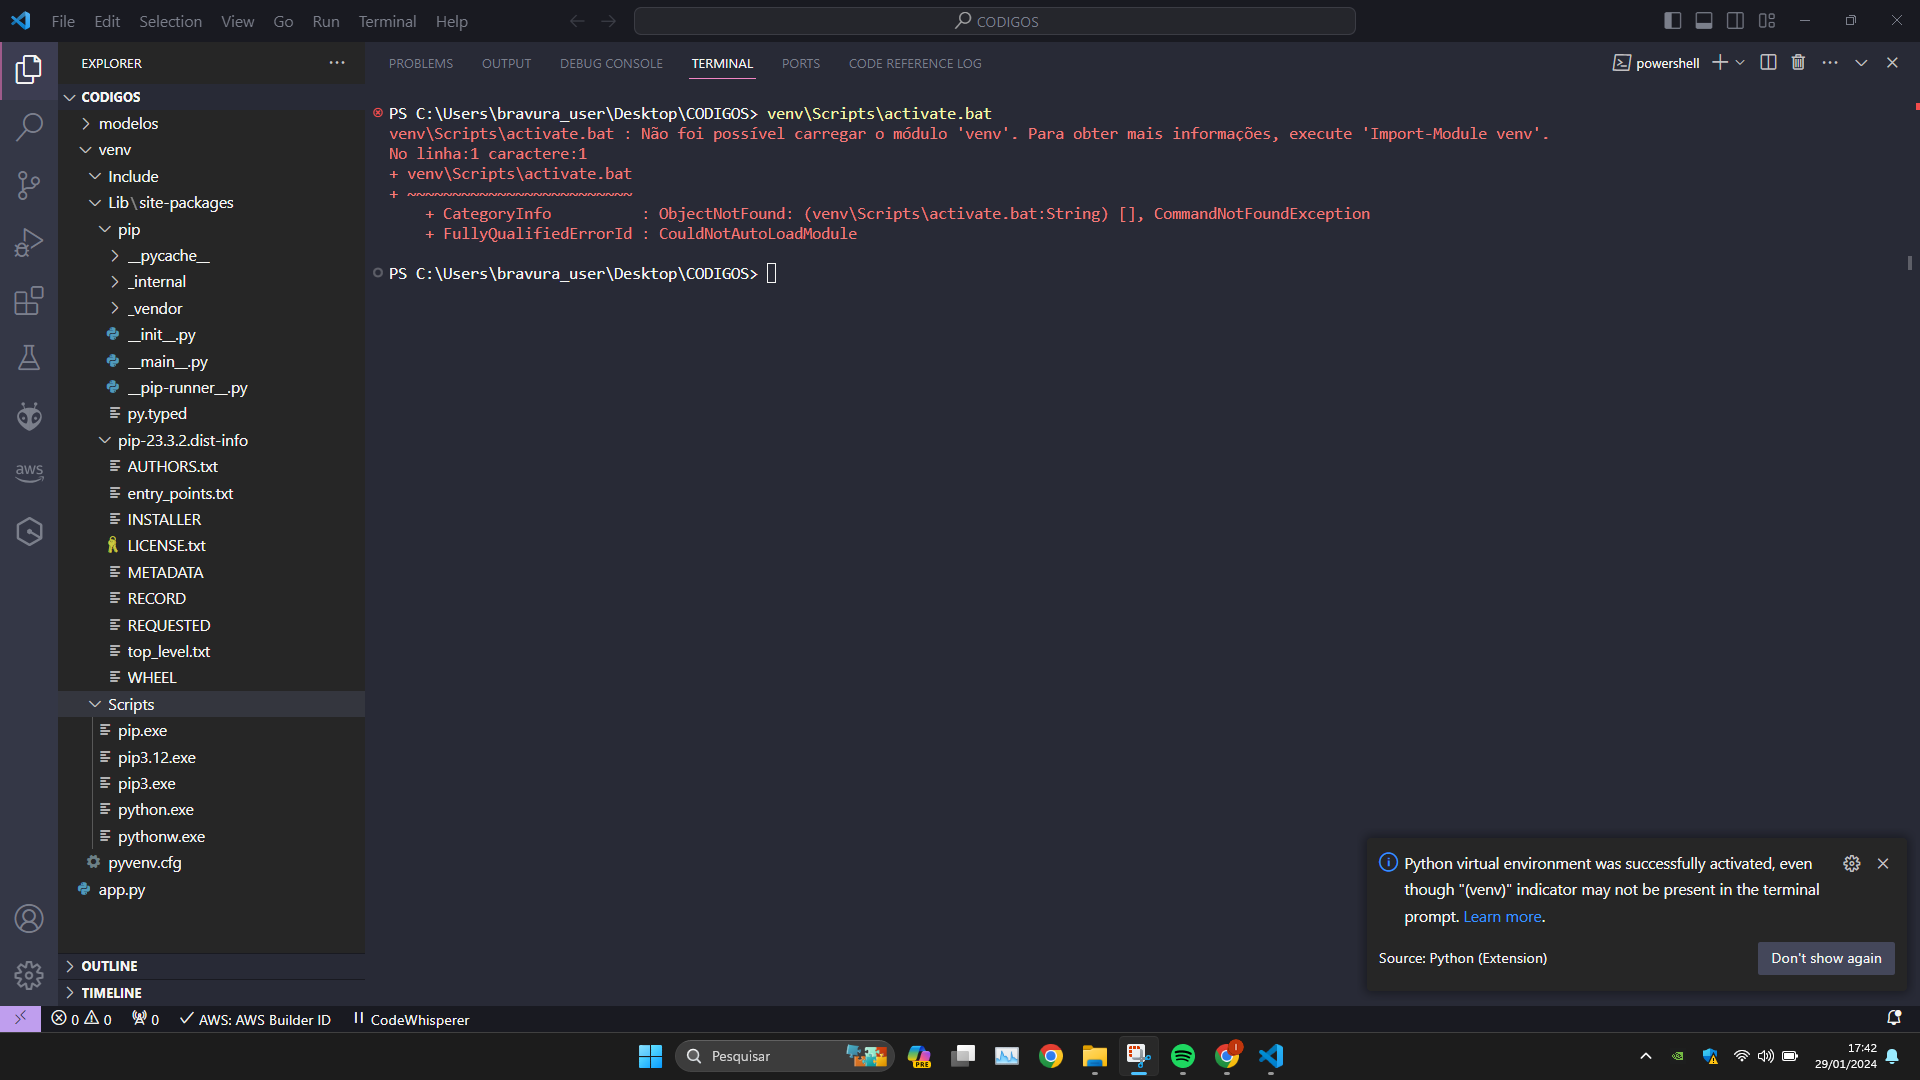Viewport: 1920px width, 1080px height.
Task: Open the Testing beaker view
Action: point(29,358)
